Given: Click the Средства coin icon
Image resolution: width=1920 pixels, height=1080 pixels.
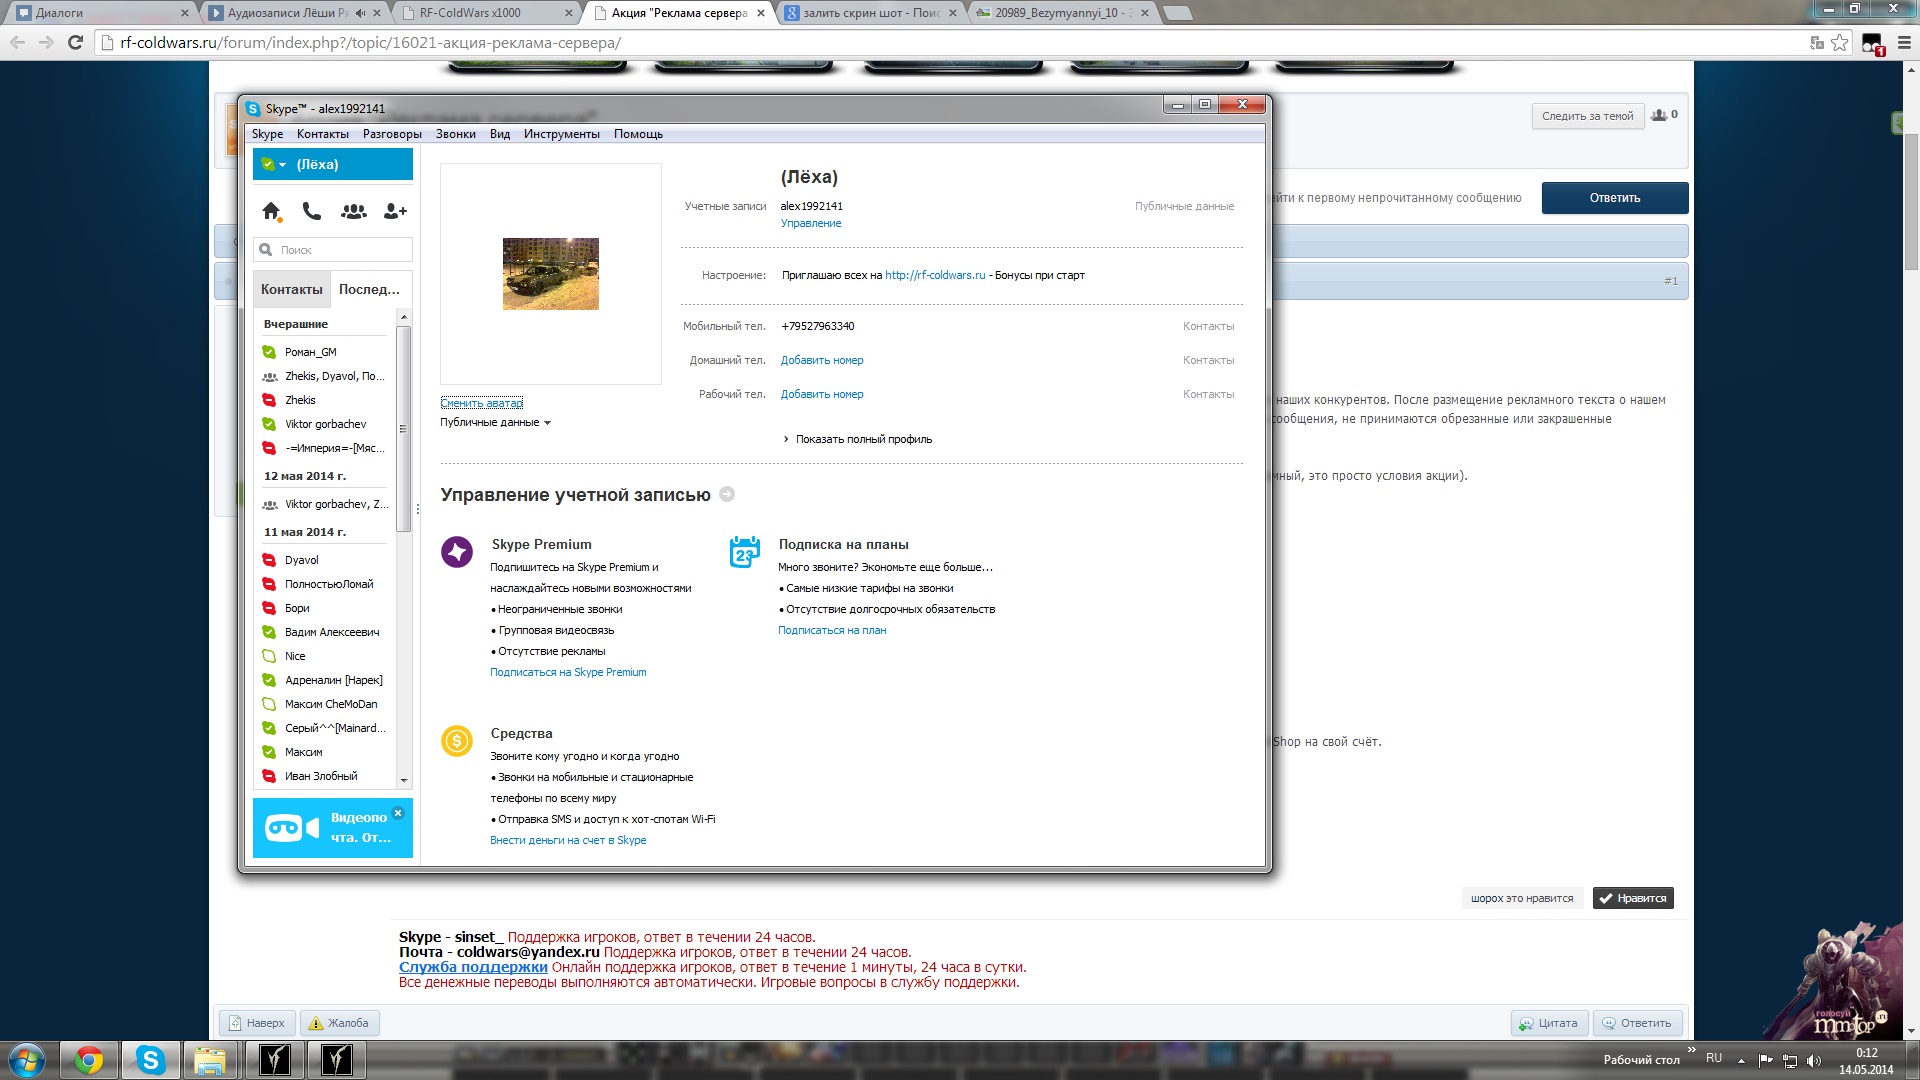Looking at the screenshot, I should coord(457,741).
